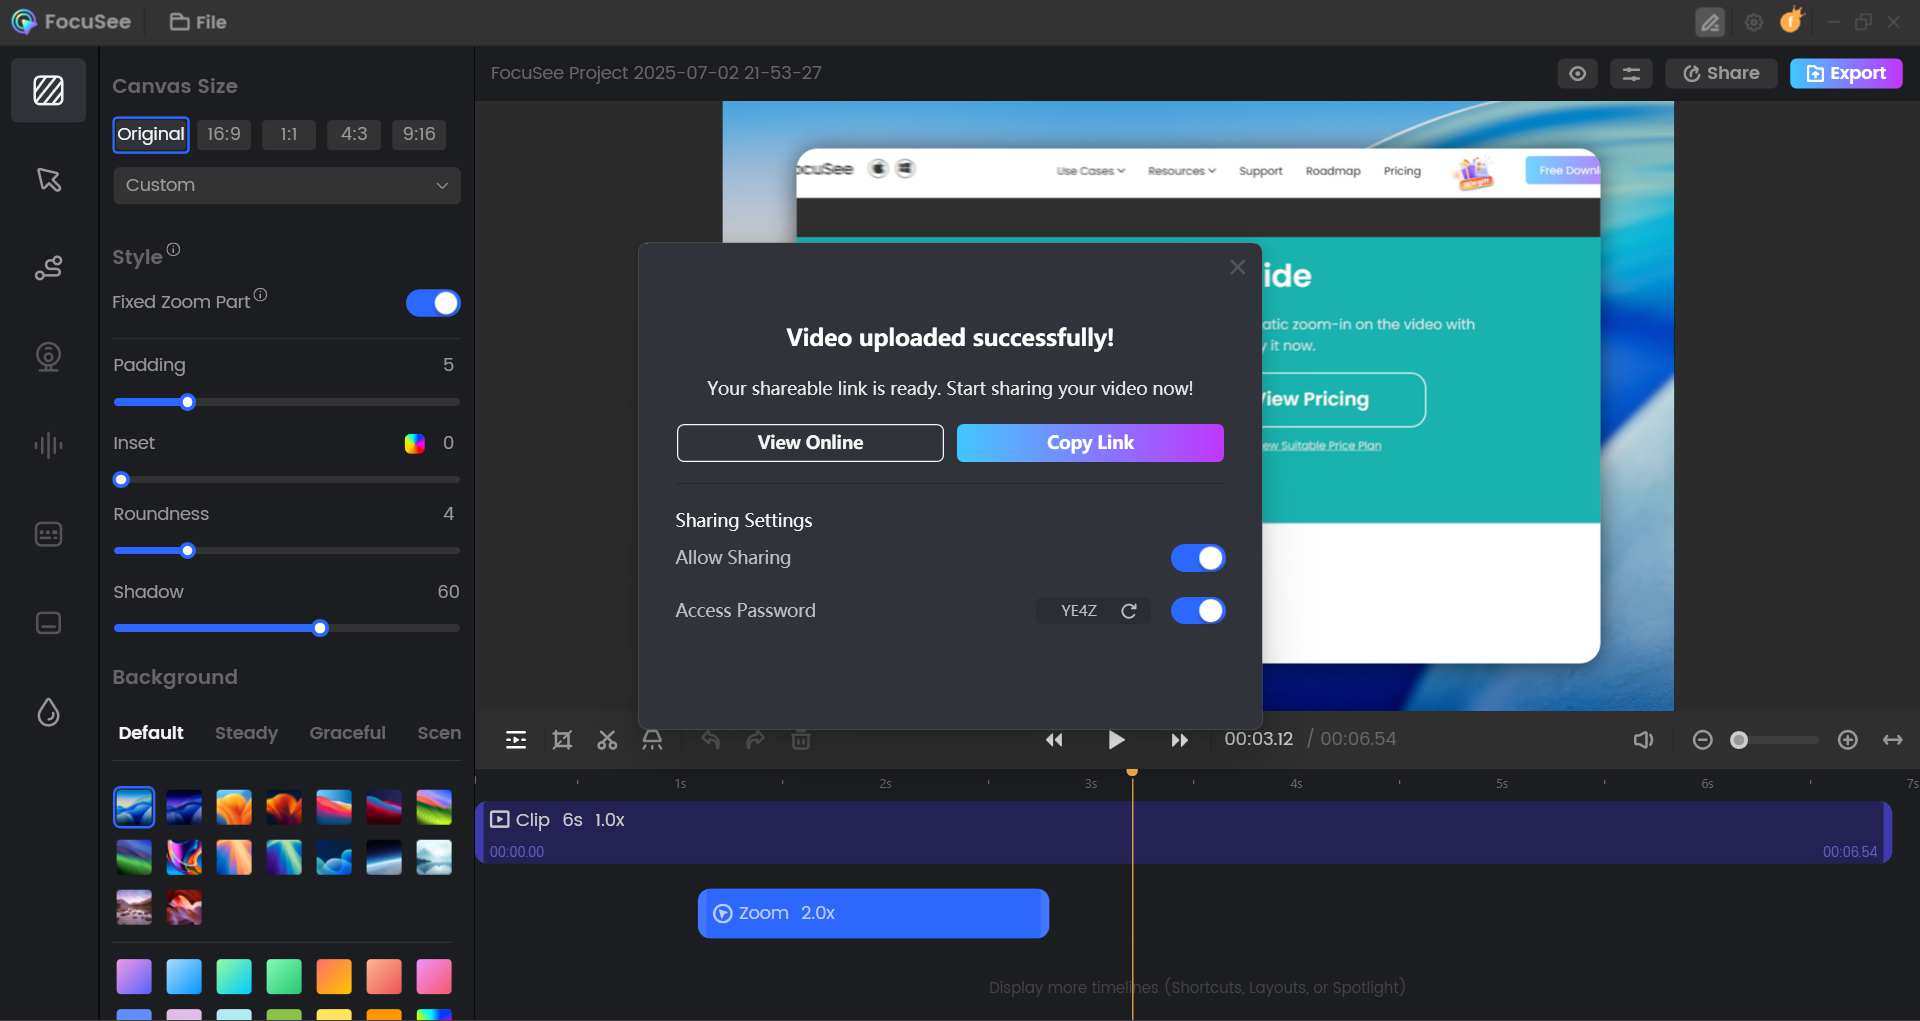Open the cursor settings sidebar icon
This screenshot has width=1920, height=1021.
click(48, 179)
